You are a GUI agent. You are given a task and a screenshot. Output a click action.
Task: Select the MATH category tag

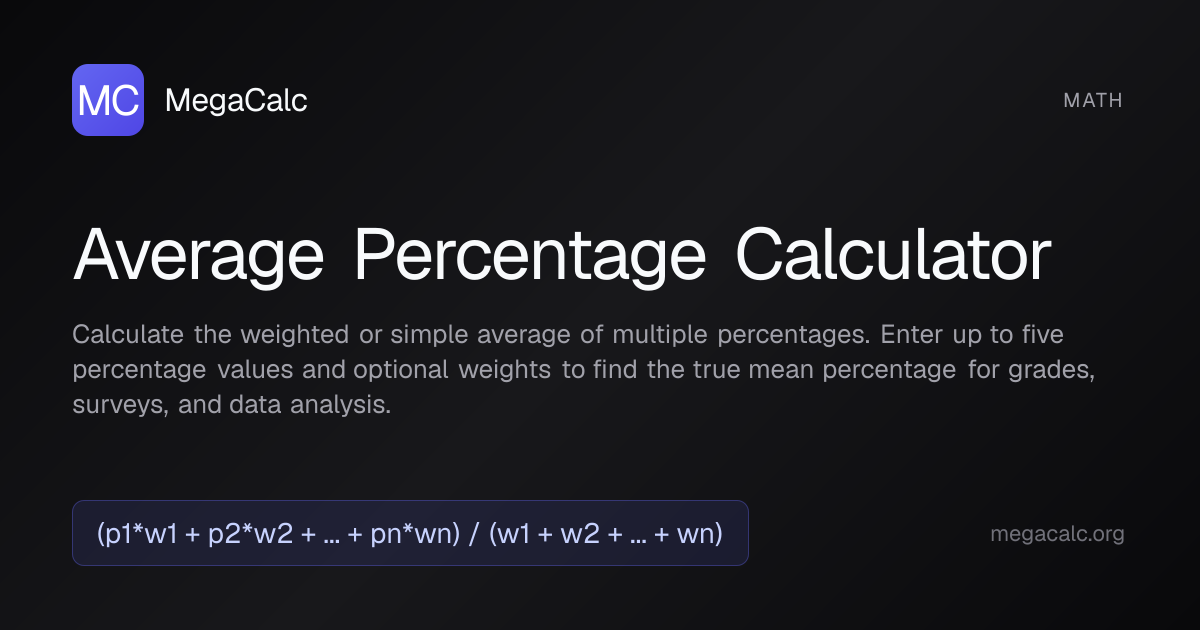[1093, 100]
